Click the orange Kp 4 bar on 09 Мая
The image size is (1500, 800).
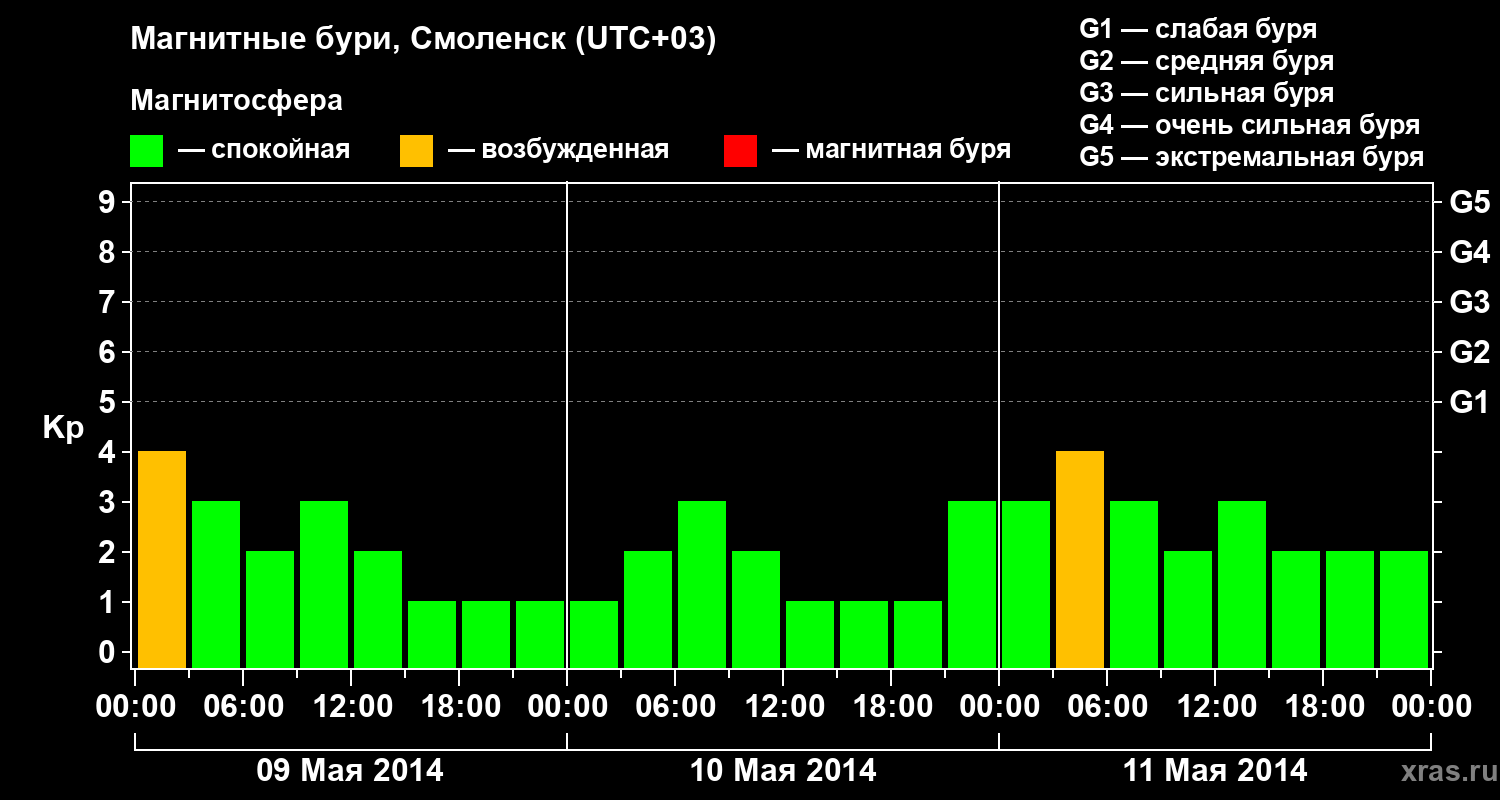tap(162, 559)
